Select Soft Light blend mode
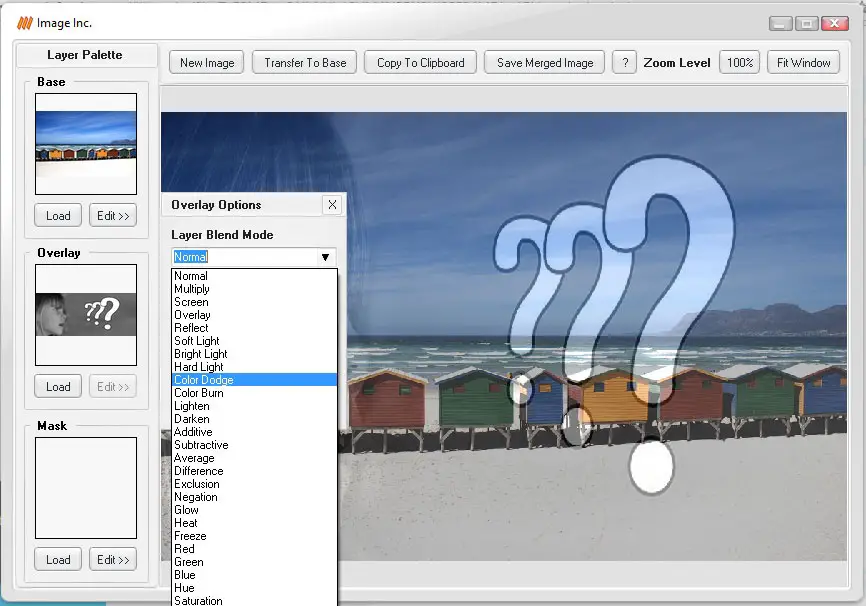866x606 pixels. (254, 341)
